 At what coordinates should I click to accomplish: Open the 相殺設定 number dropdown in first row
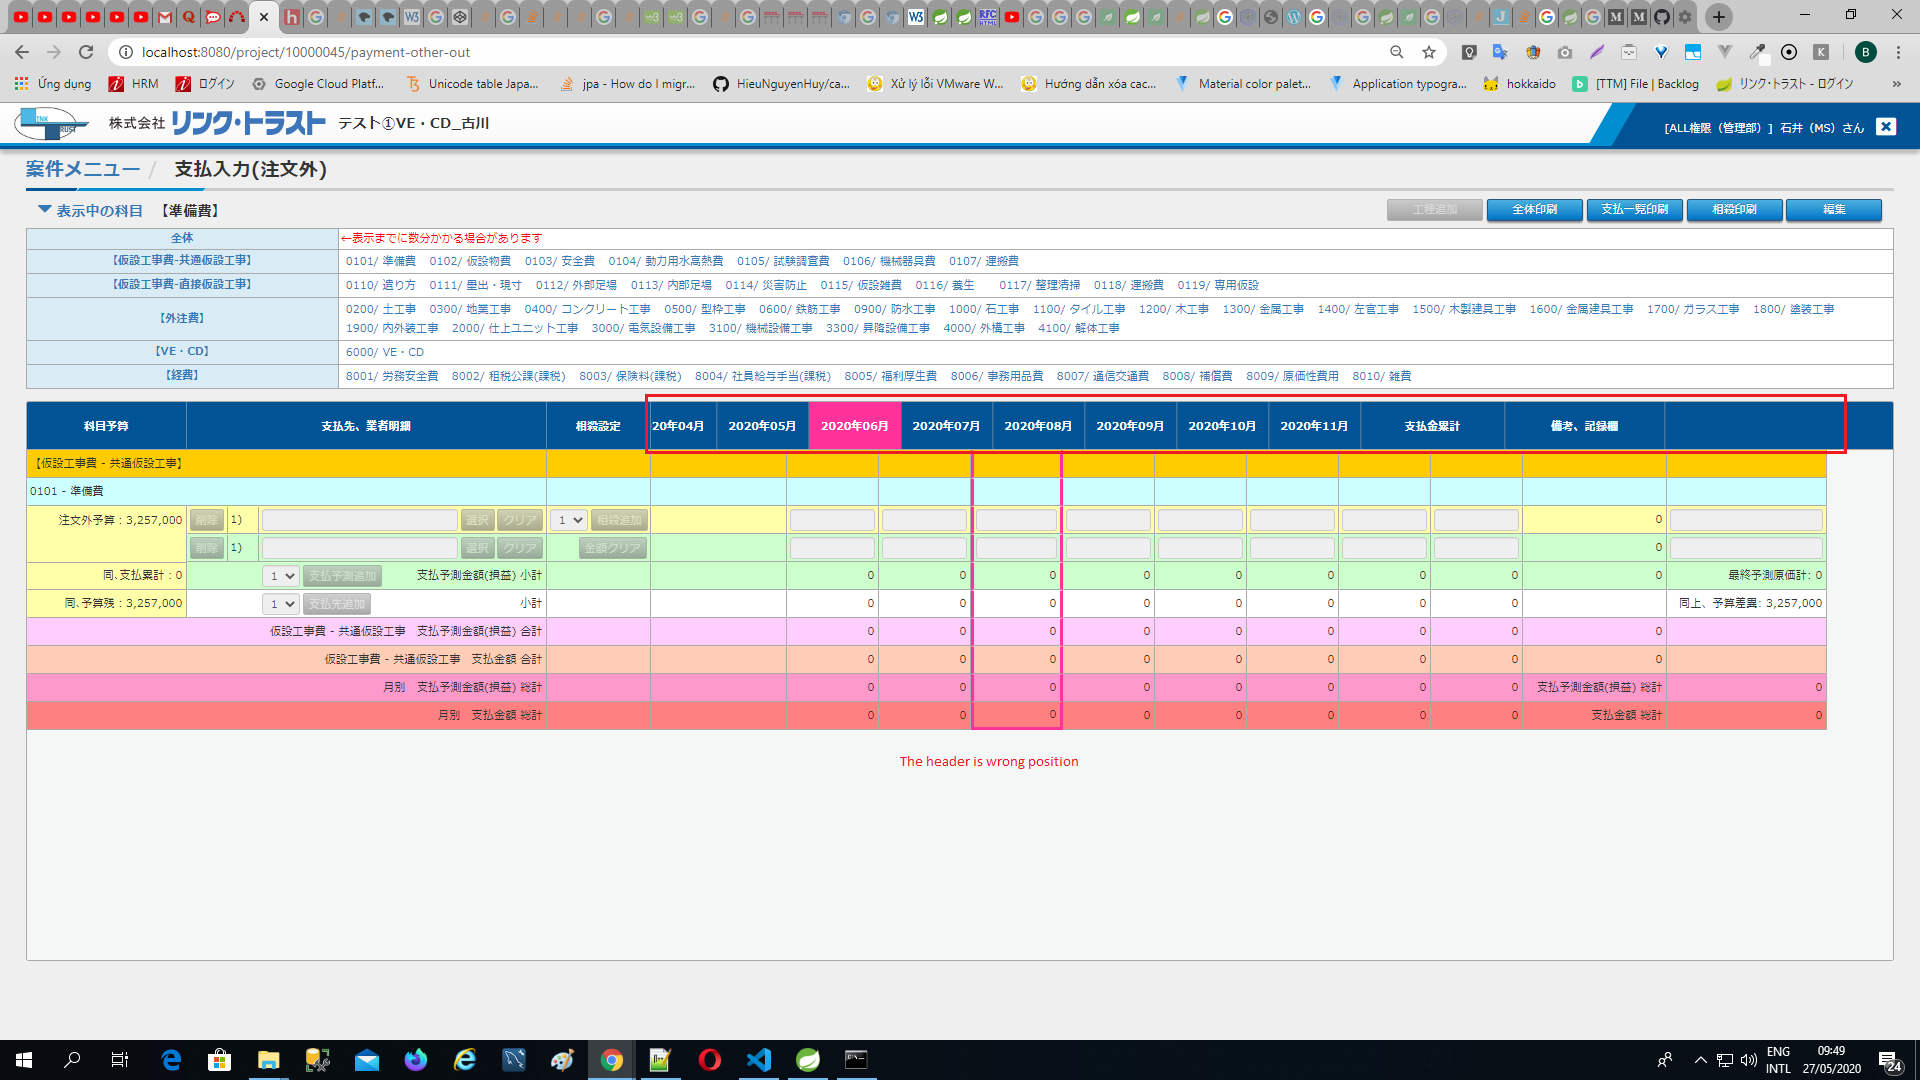(569, 520)
